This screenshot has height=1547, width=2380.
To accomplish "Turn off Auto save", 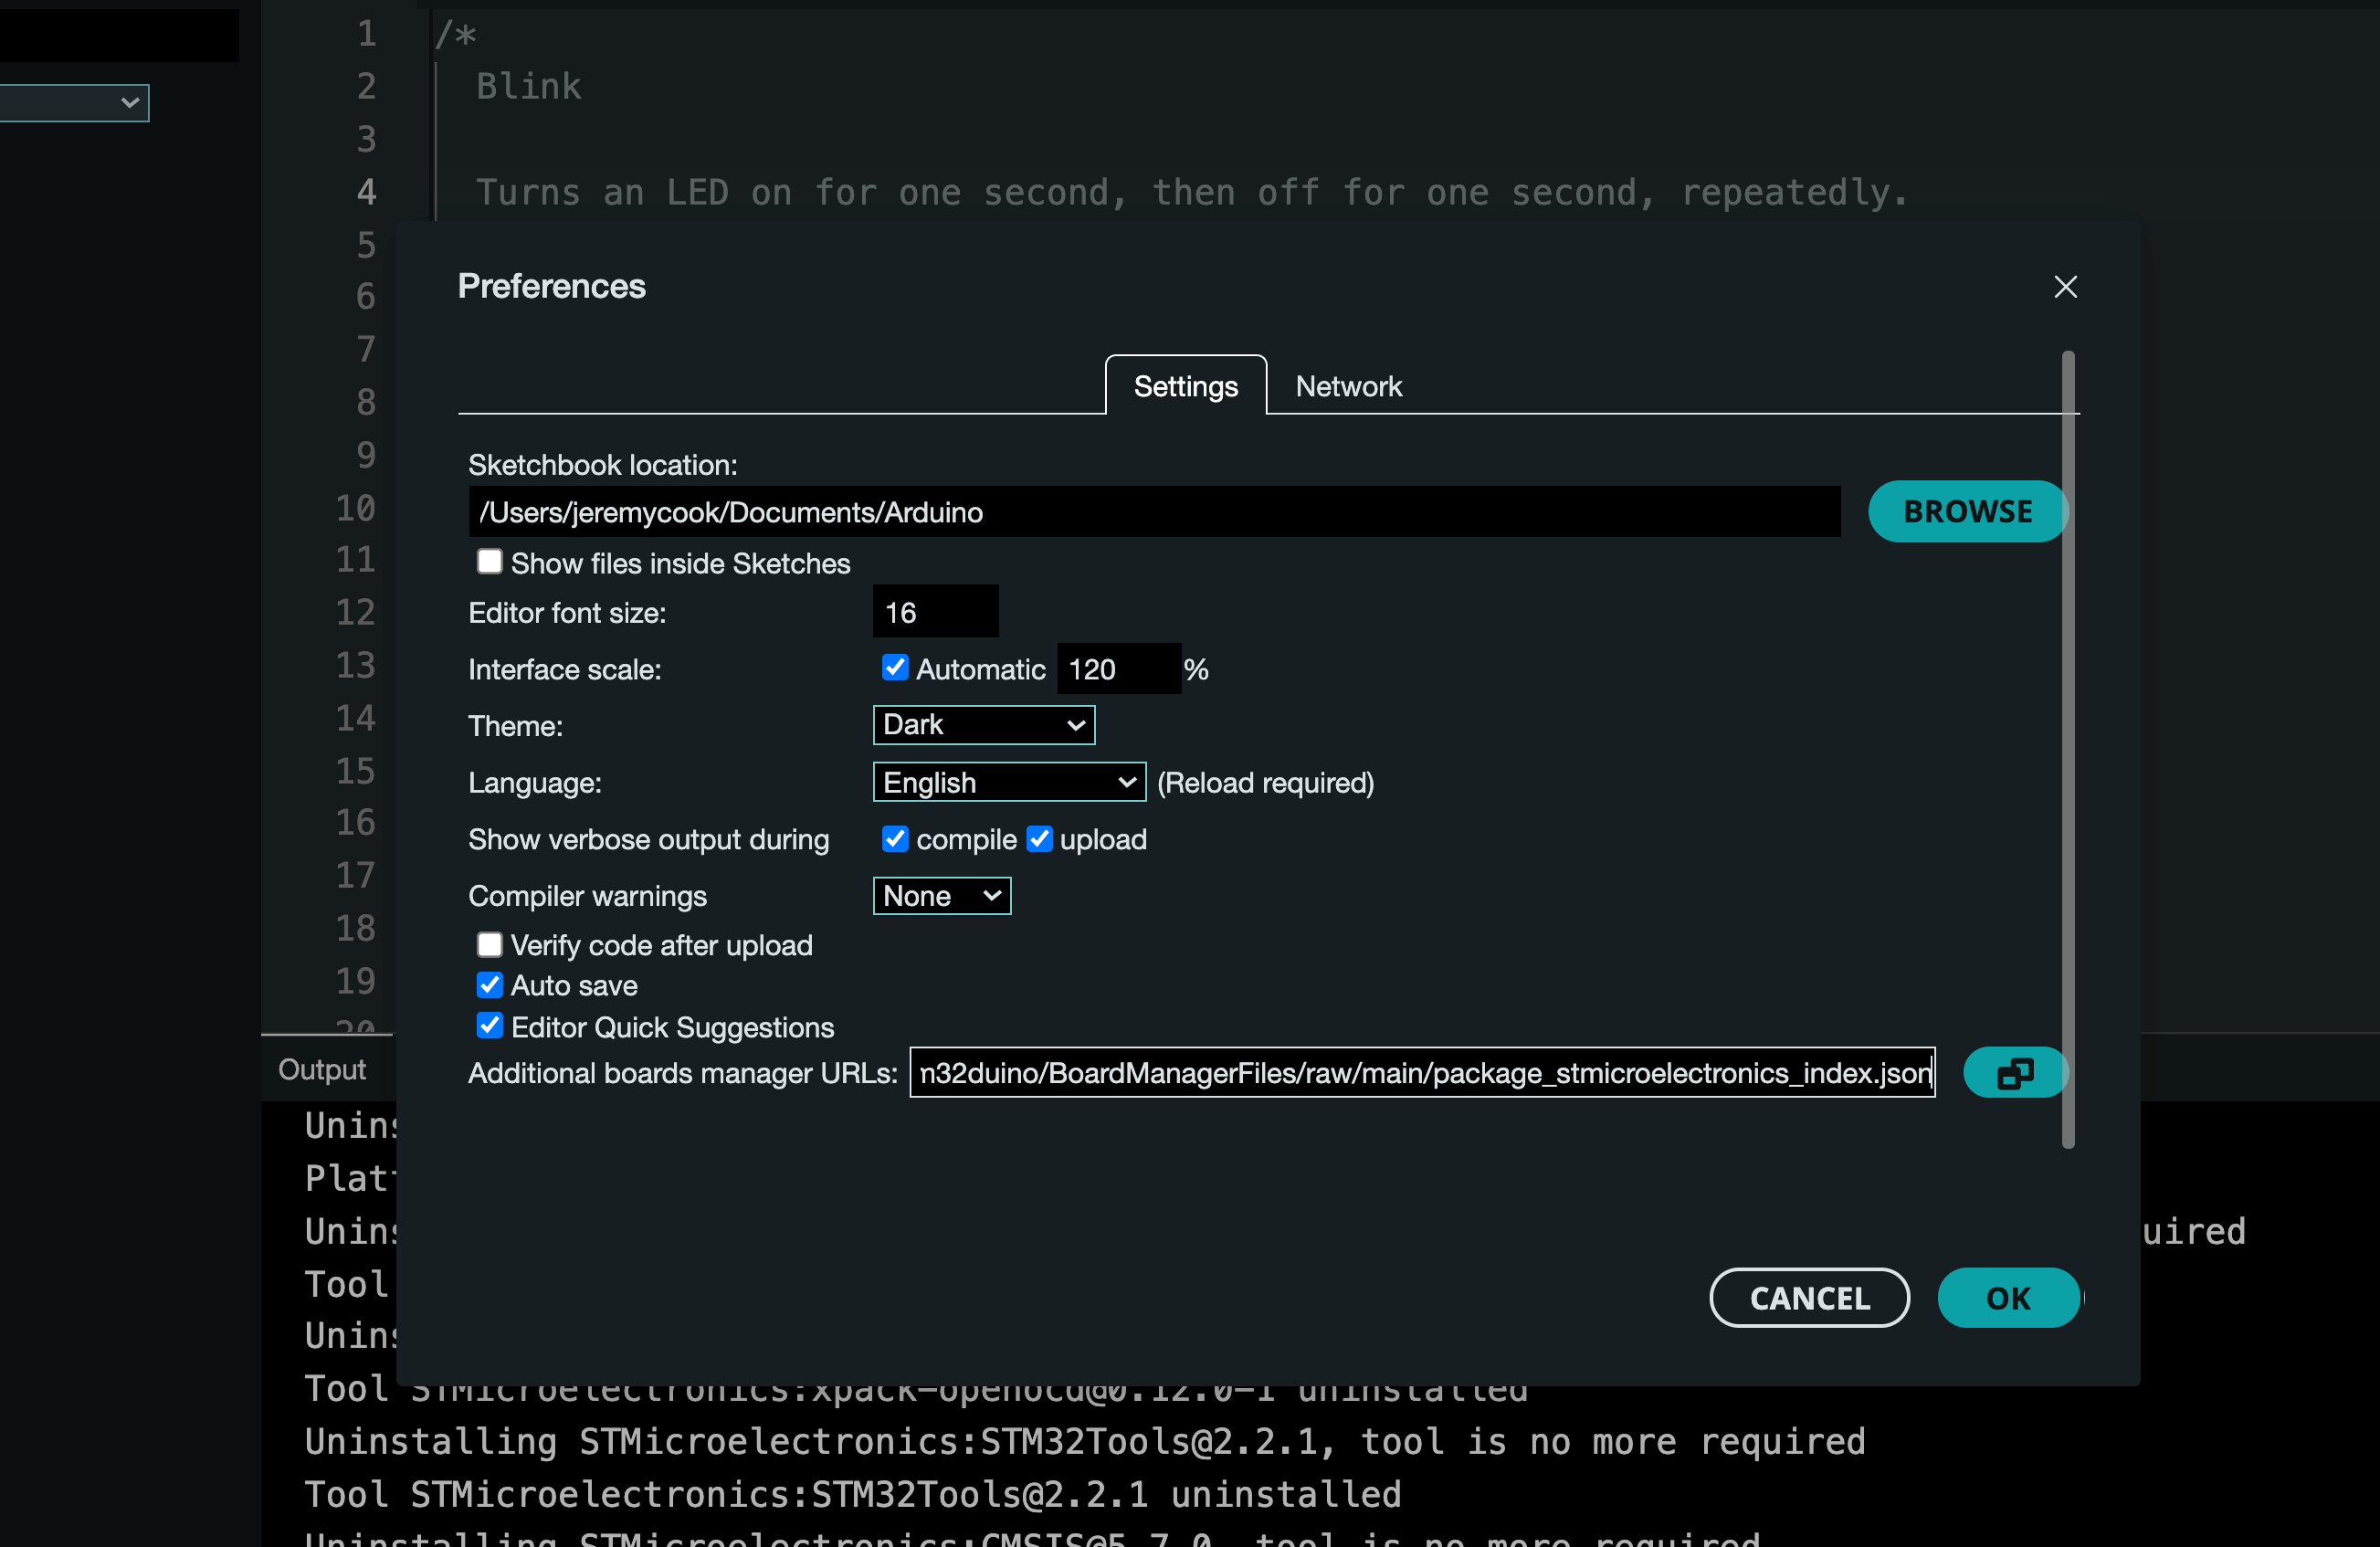I will 489,985.
